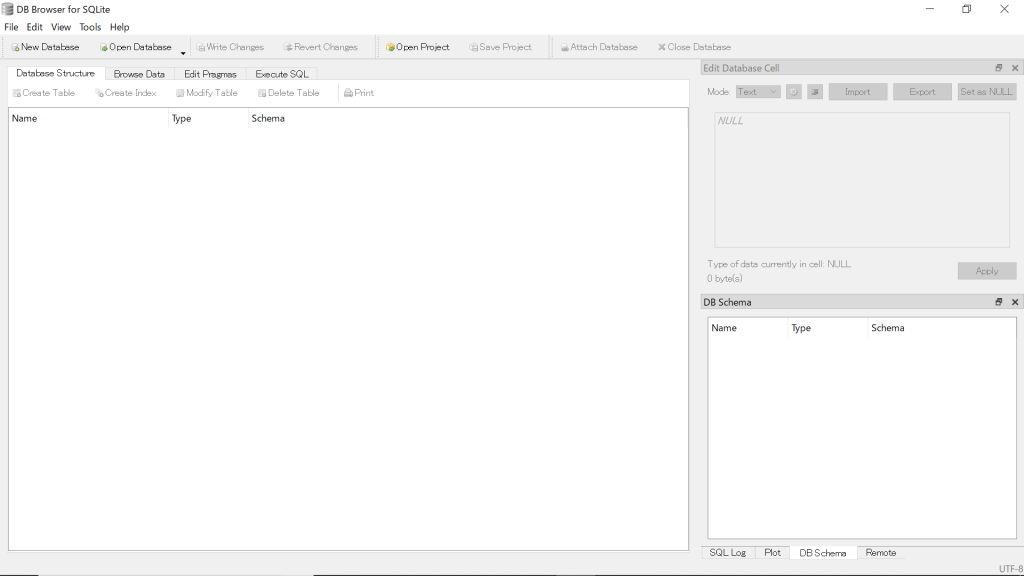Click the Attach Database toolbar button
This screenshot has height=576, width=1024.
(x=598, y=47)
